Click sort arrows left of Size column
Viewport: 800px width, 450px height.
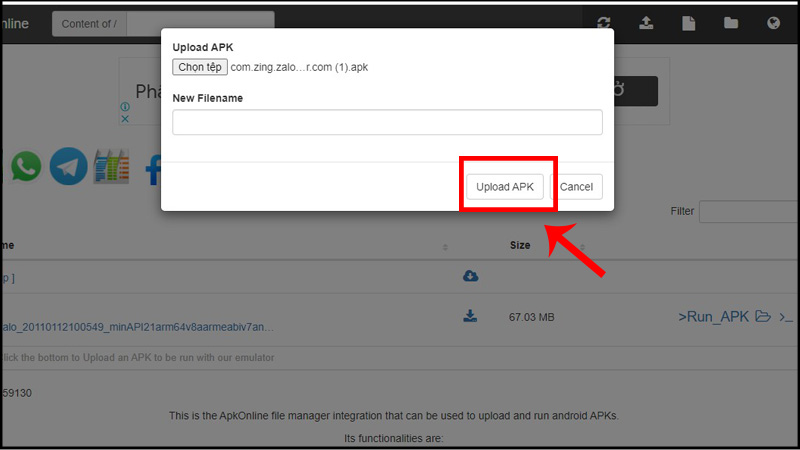(x=445, y=246)
